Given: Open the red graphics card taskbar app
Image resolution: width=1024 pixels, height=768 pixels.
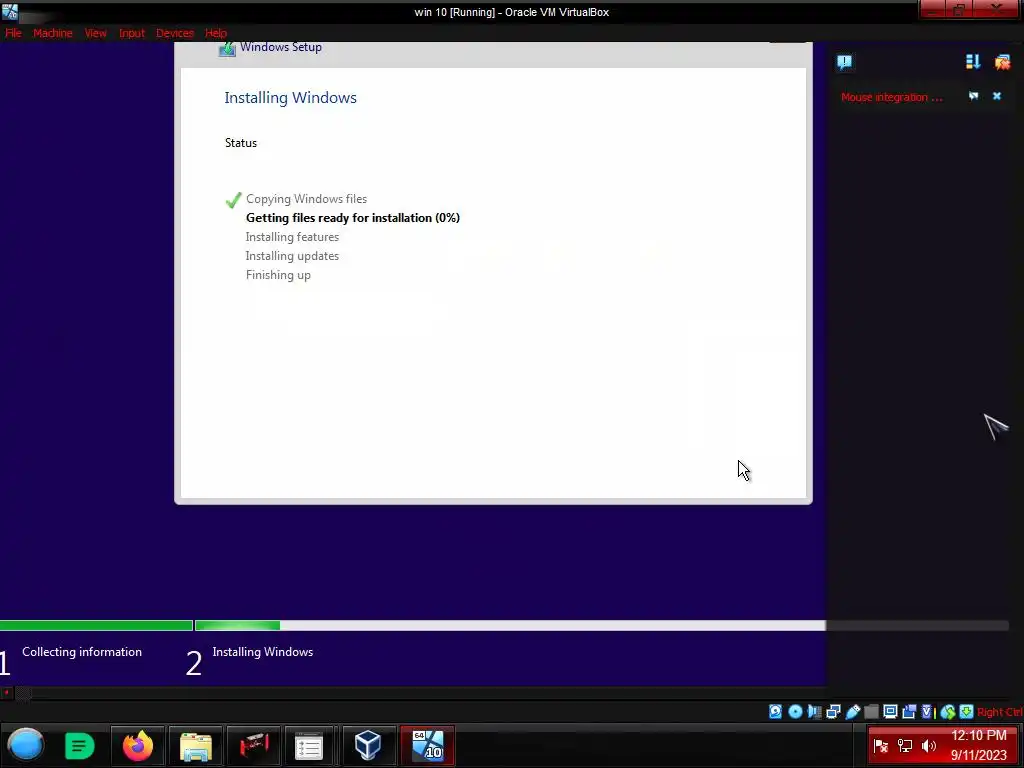Looking at the screenshot, I should [253, 746].
